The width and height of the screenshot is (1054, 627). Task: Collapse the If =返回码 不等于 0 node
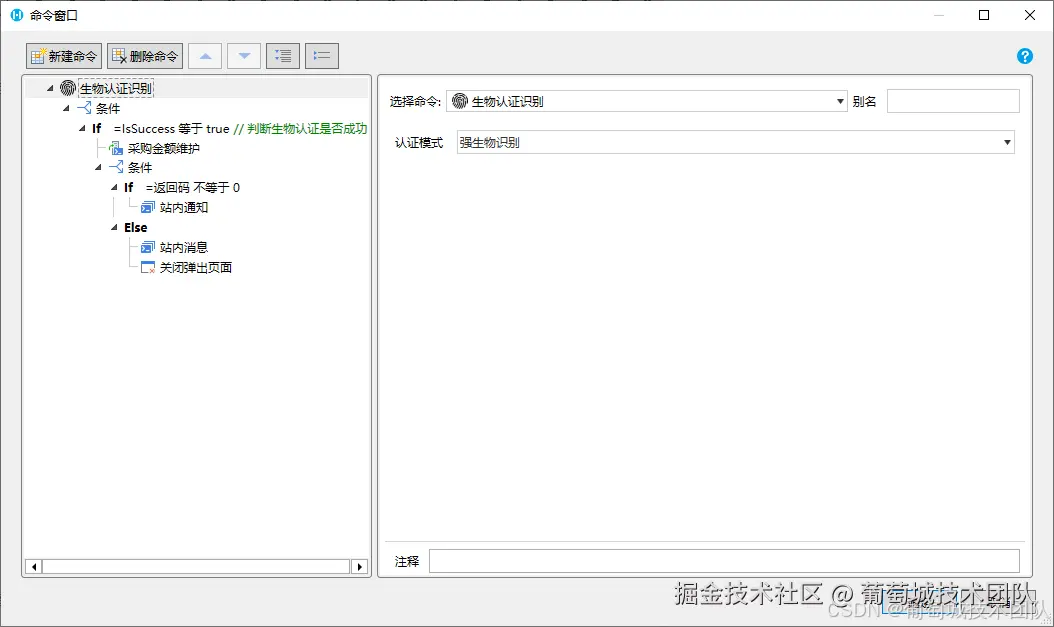(x=113, y=187)
